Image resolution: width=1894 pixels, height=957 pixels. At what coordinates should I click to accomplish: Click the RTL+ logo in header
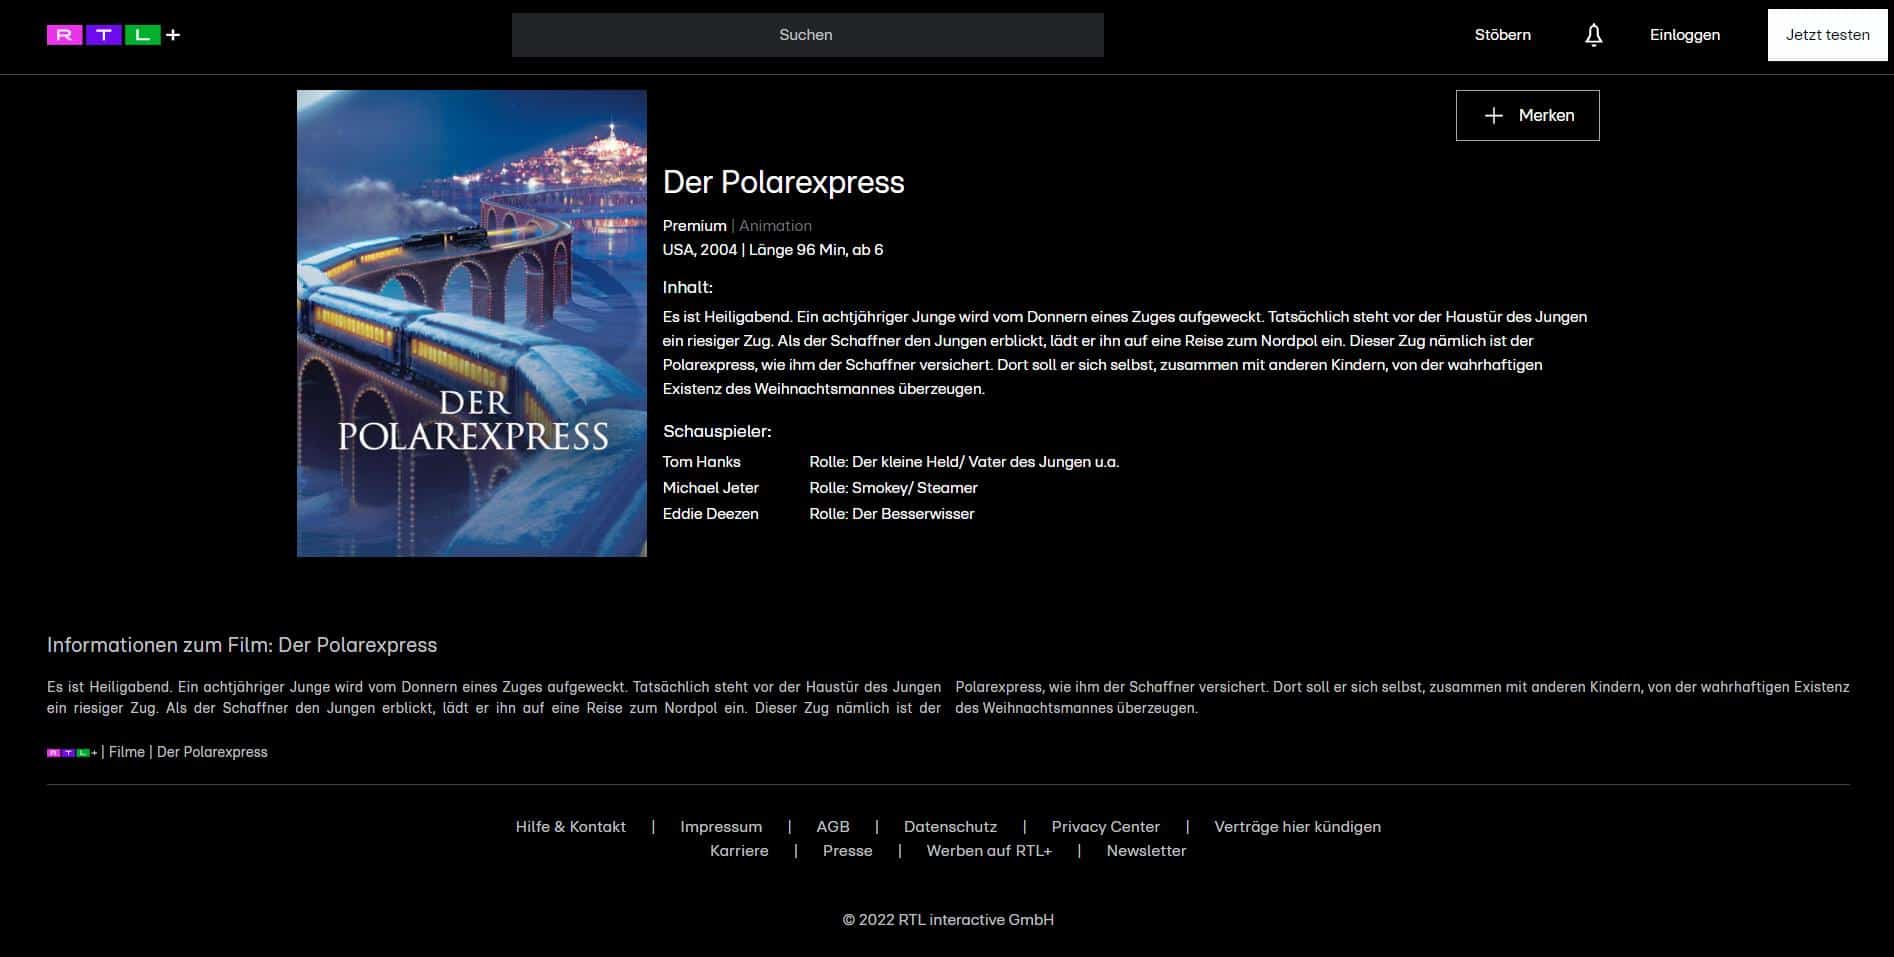tap(113, 35)
